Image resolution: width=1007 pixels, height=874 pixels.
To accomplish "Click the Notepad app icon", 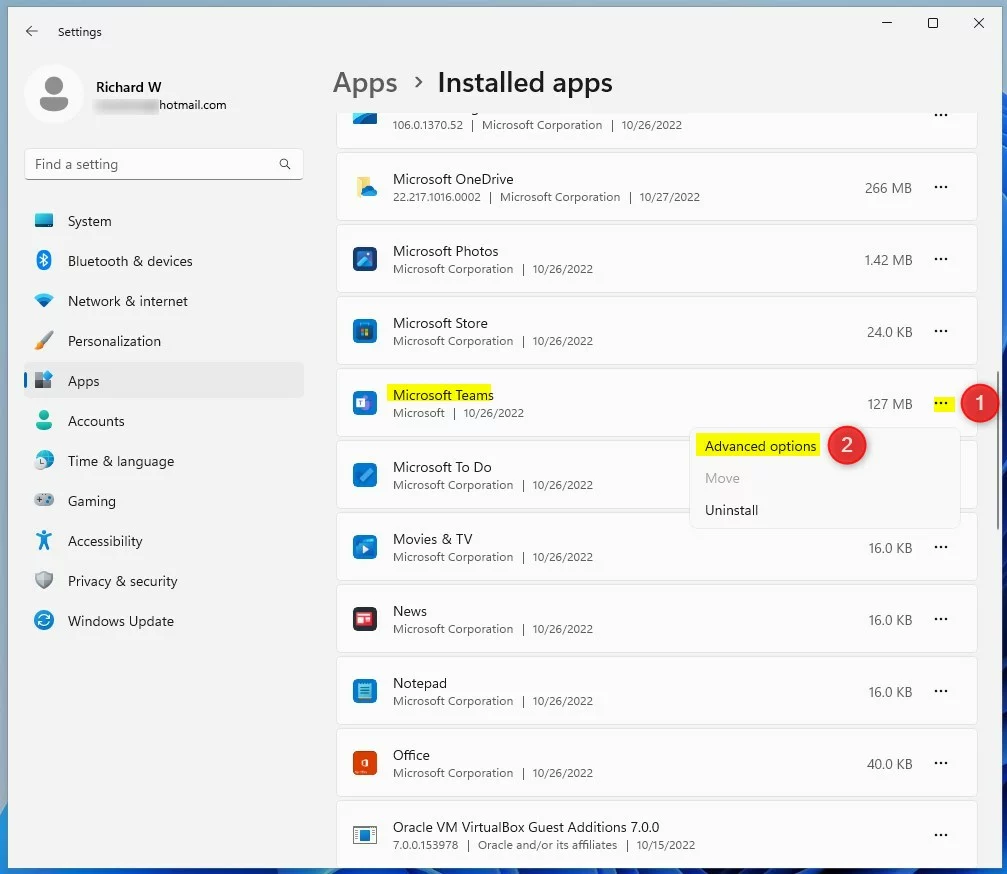I will 365,692.
